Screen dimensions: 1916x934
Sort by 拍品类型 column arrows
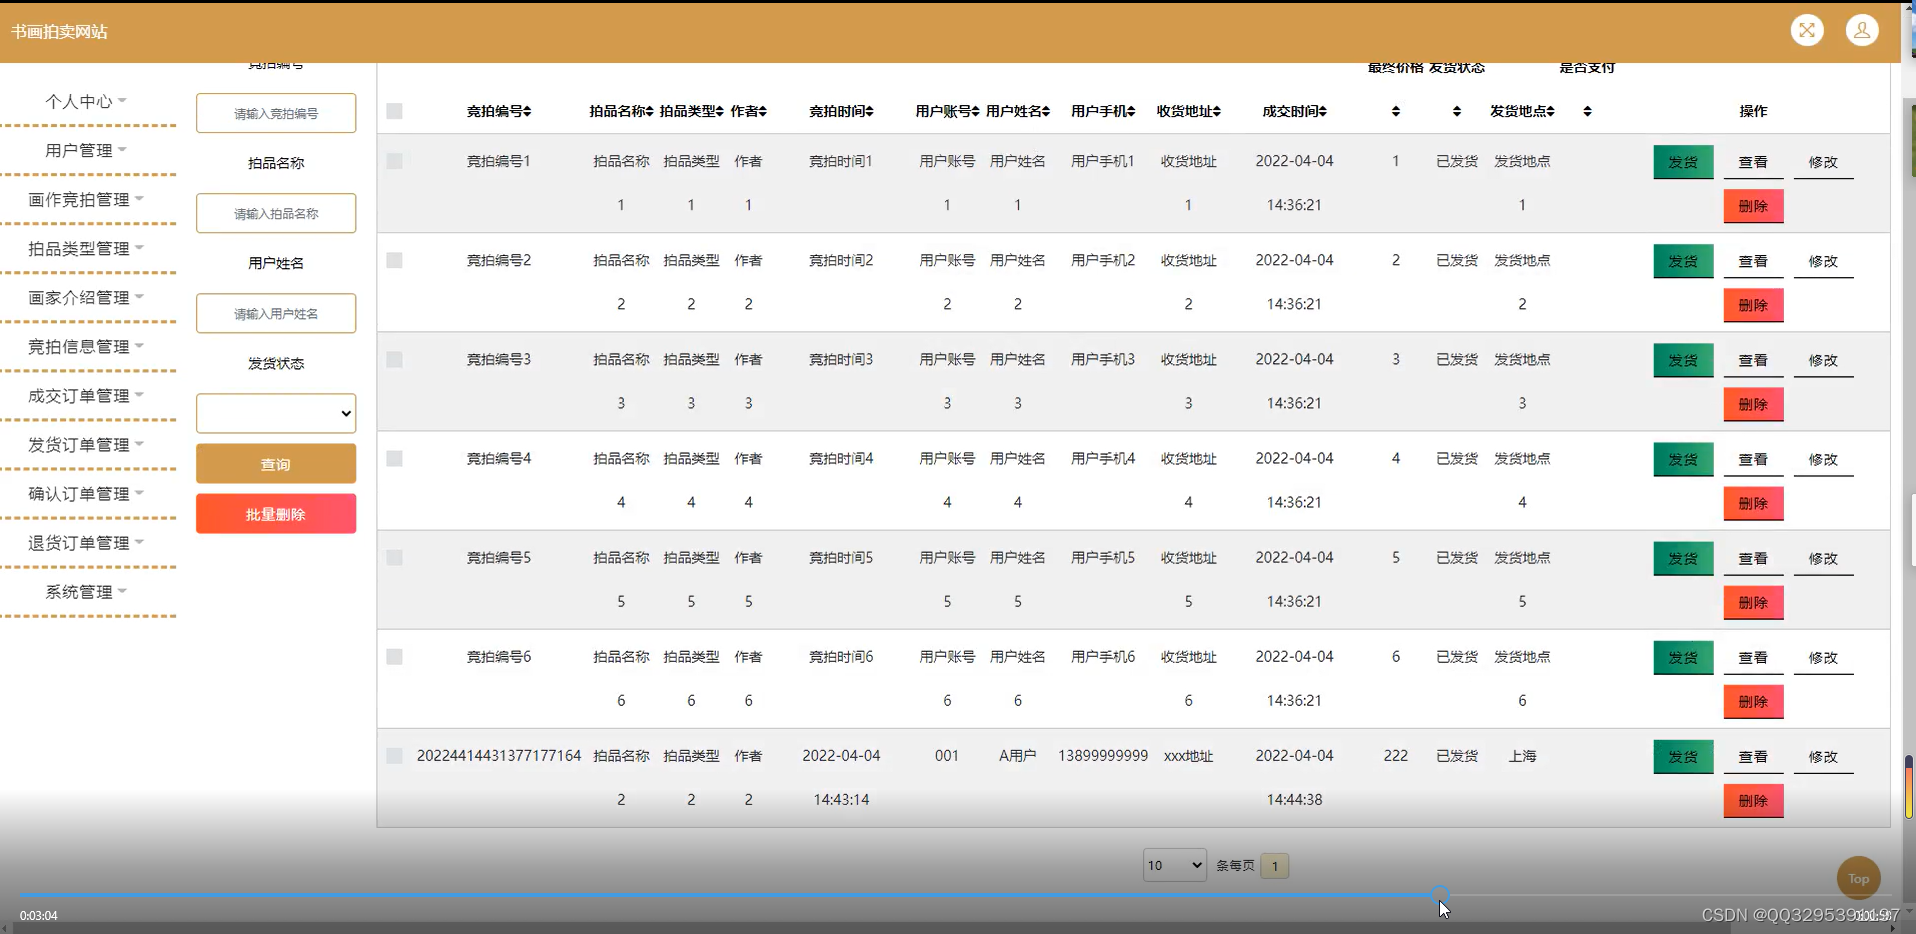[x=719, y=111]
